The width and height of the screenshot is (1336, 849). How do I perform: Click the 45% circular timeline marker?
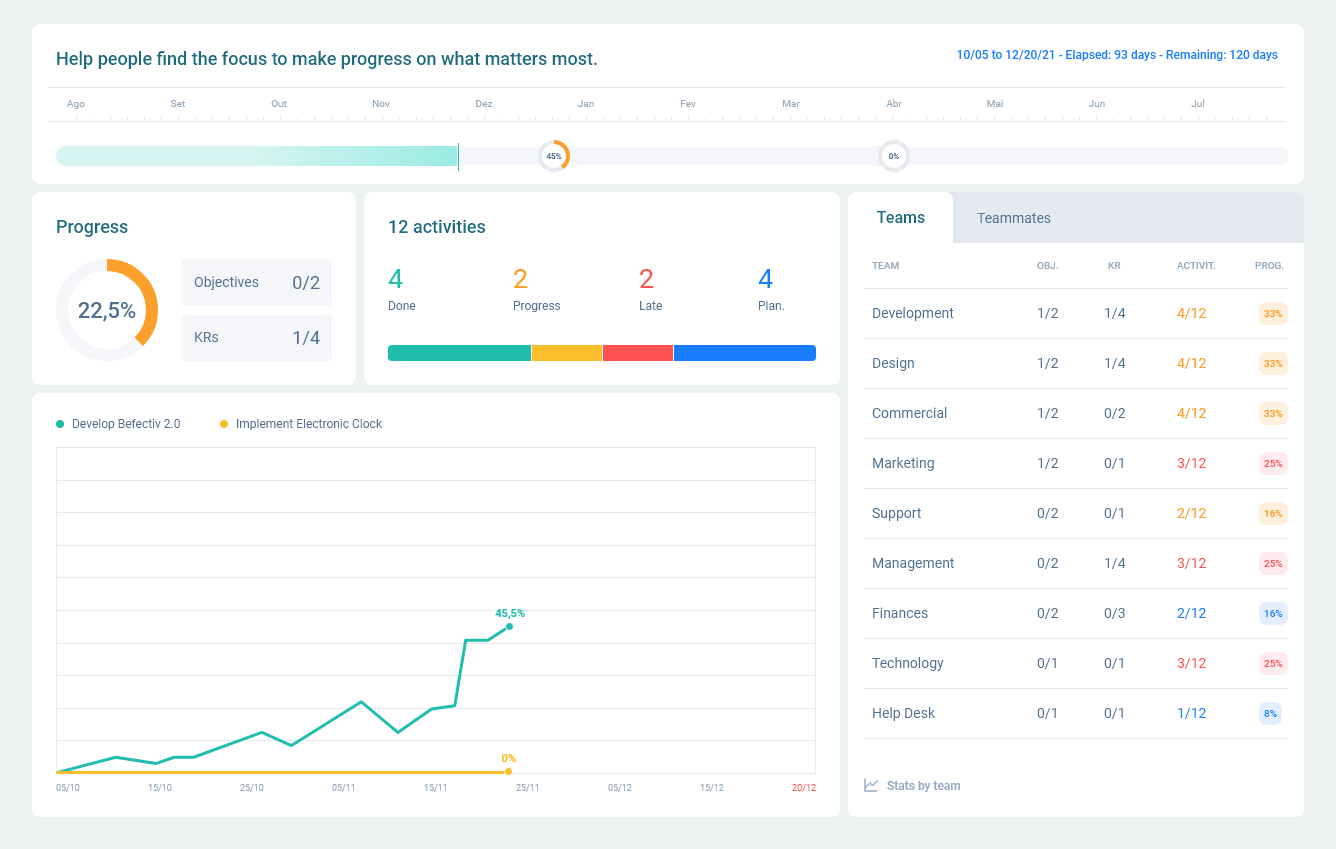click(554, 156)
